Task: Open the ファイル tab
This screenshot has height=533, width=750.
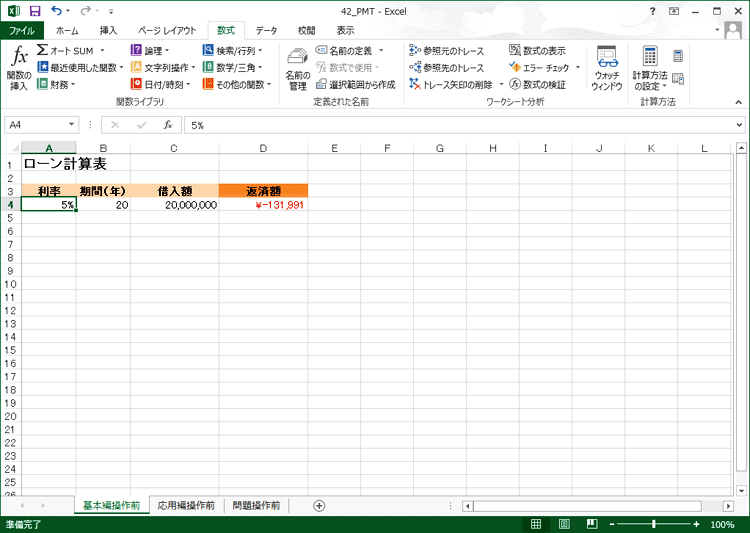Action: 22,31
